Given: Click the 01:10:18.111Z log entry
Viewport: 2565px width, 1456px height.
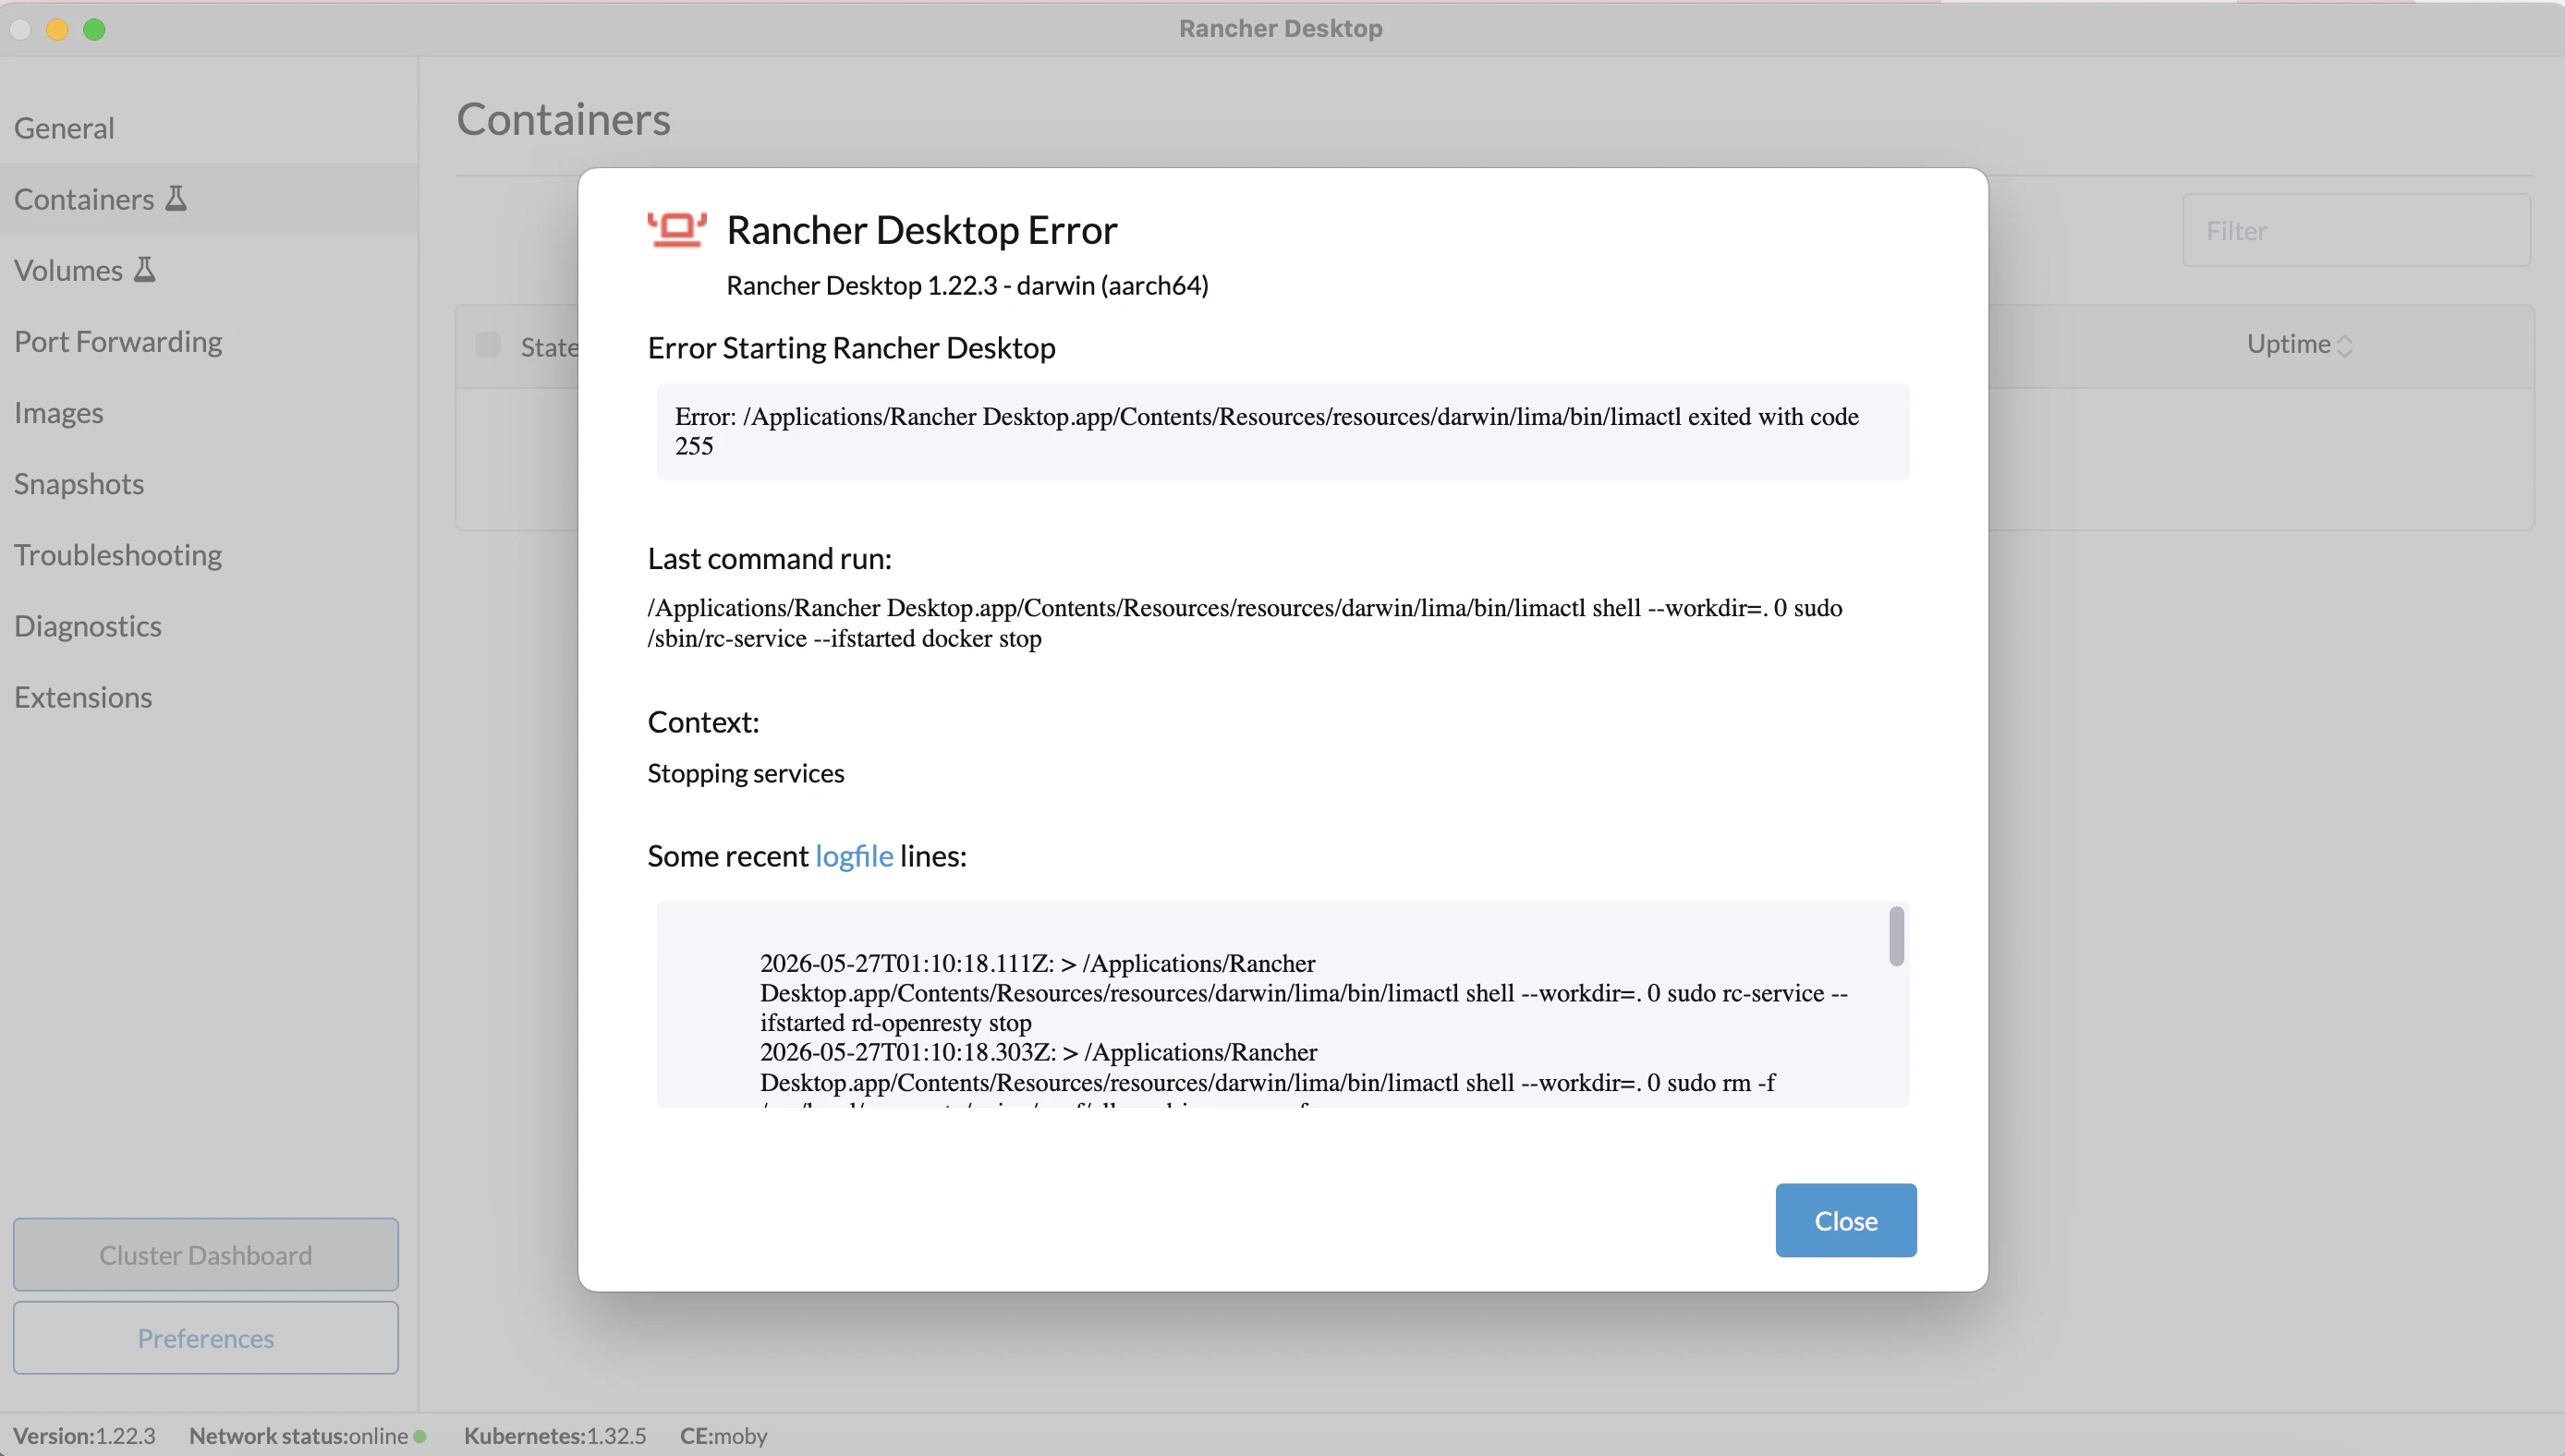Looking at the screenshot, I should (1303, 992).
